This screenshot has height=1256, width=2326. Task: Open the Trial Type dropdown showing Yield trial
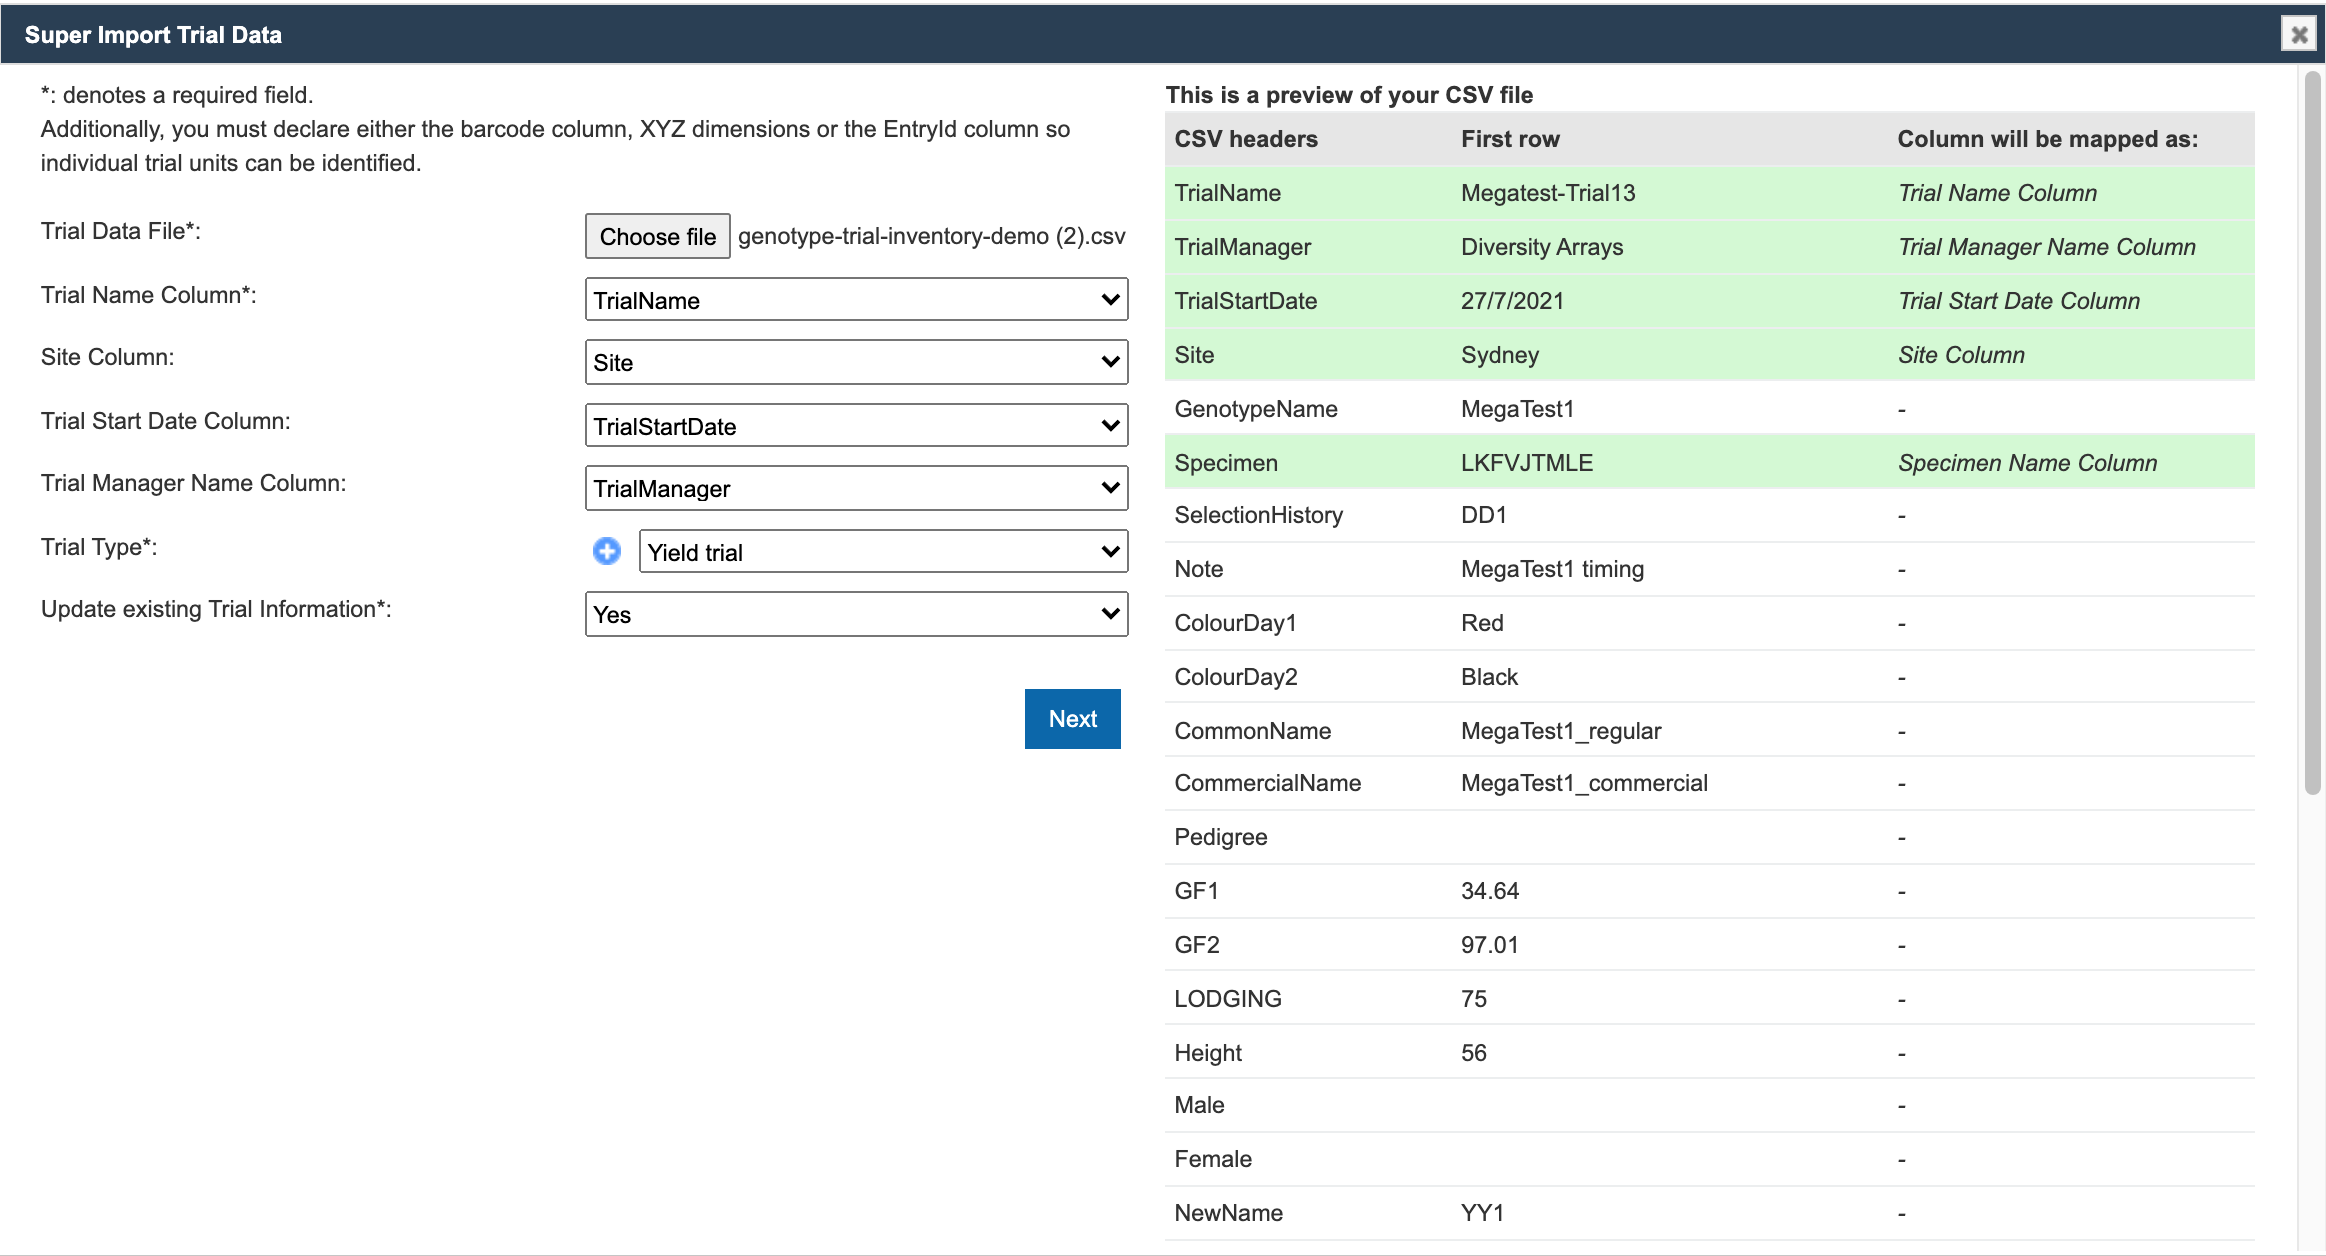(x=883, y=551)
